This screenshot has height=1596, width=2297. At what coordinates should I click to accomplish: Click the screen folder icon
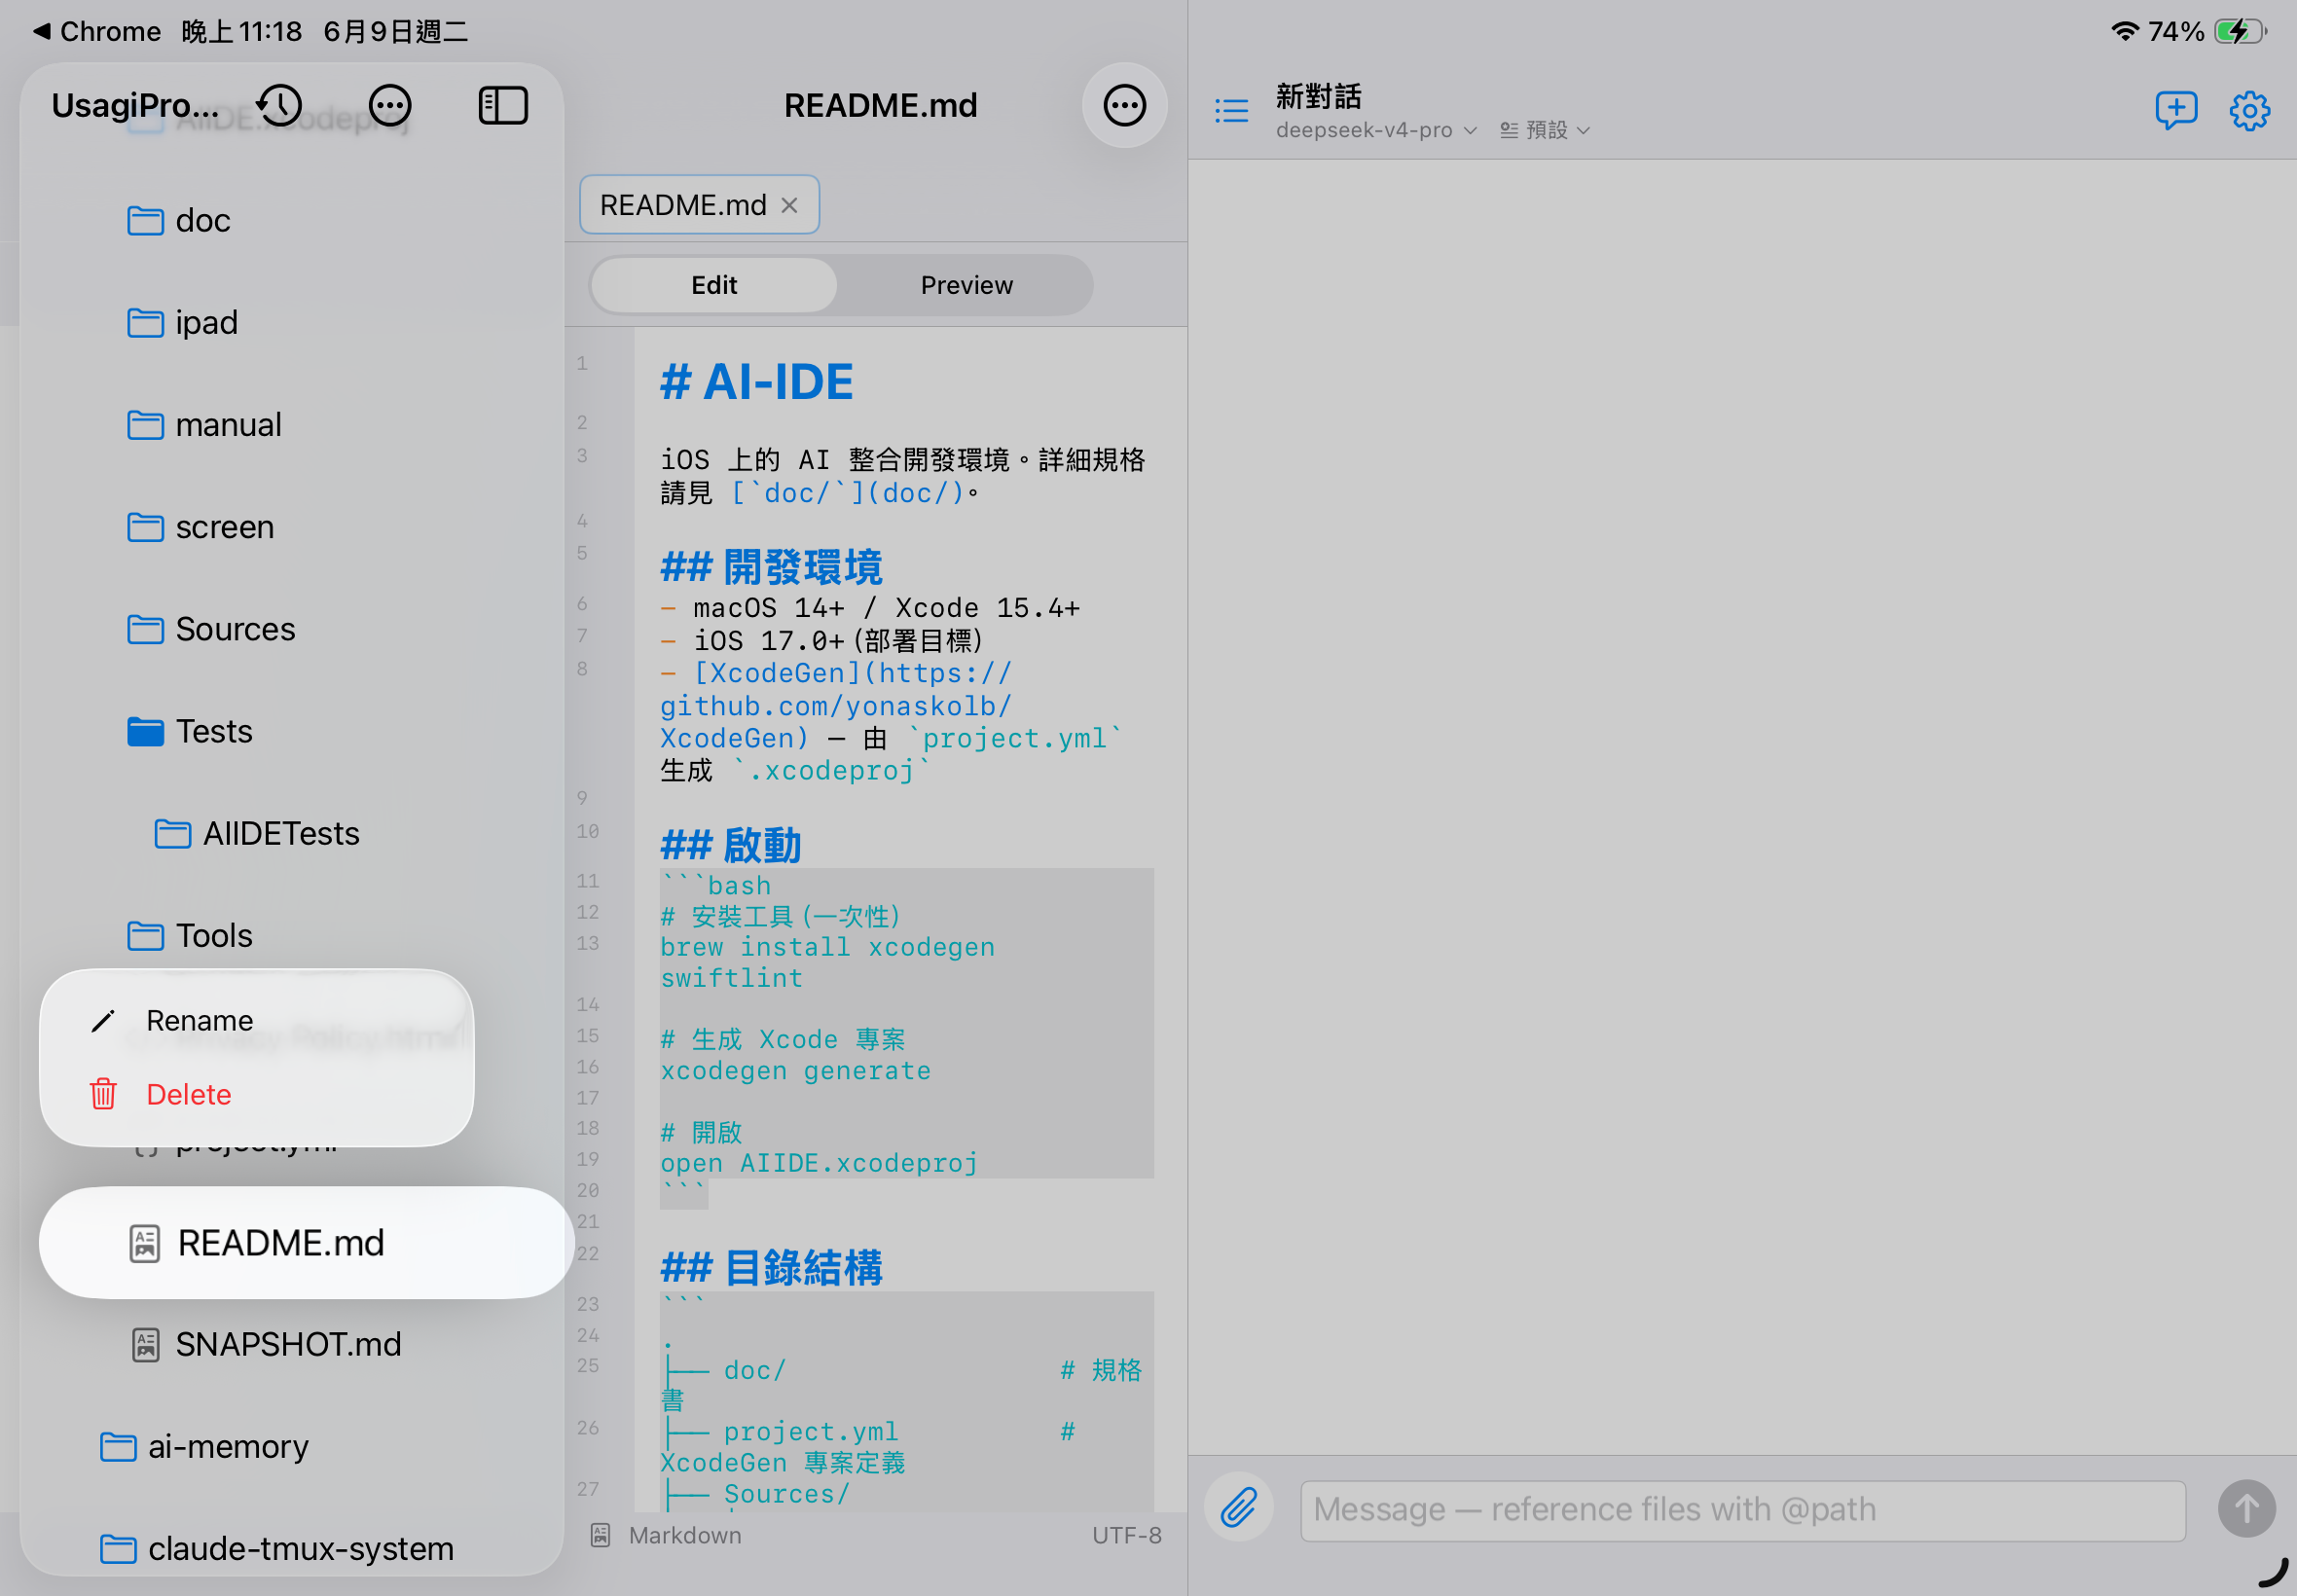(145, 526)
